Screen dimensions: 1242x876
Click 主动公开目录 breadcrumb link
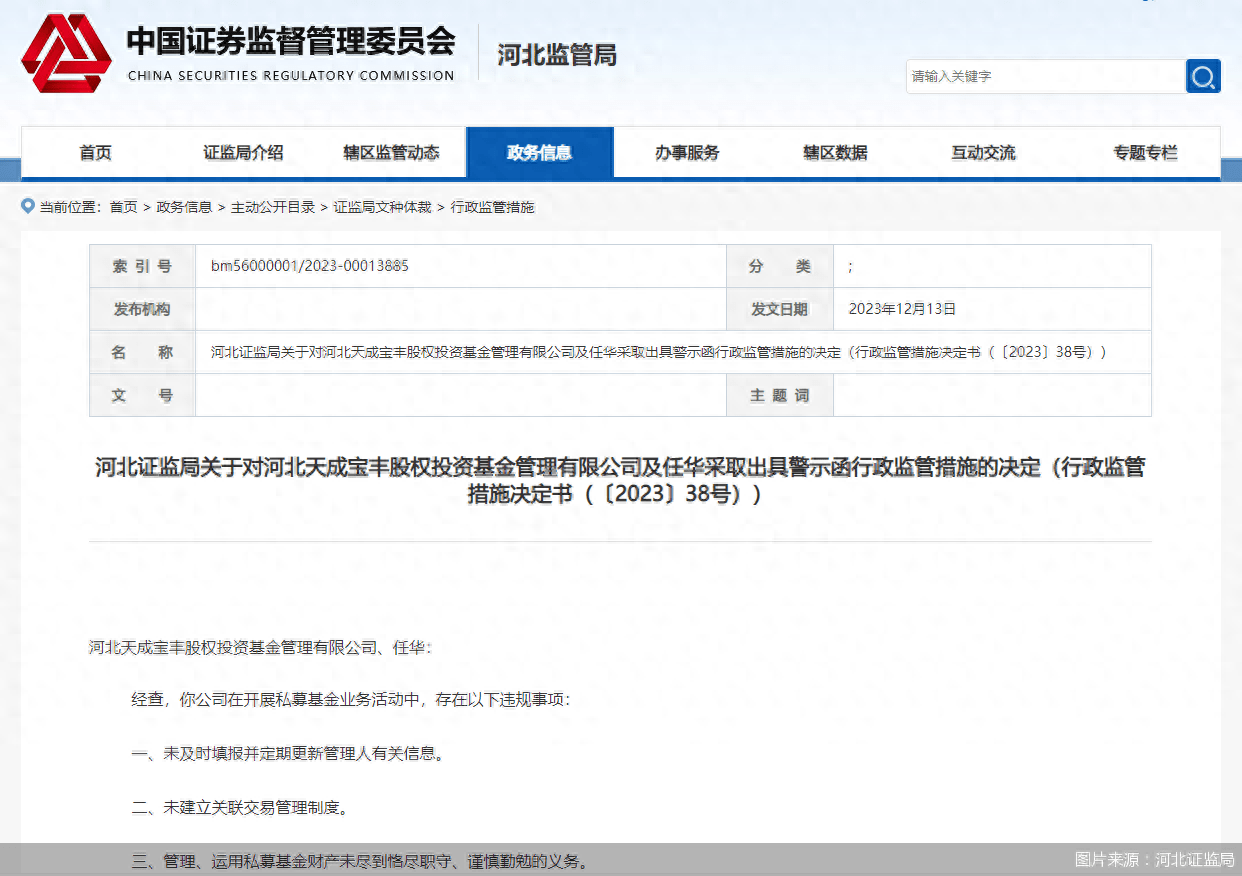(x=273, y=207)
